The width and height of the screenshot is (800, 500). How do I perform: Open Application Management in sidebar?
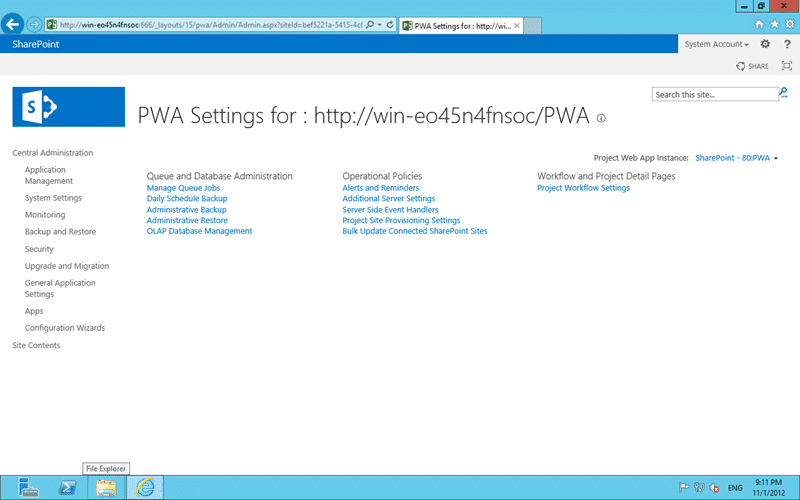pyautogui.click(x=49, y=175)
